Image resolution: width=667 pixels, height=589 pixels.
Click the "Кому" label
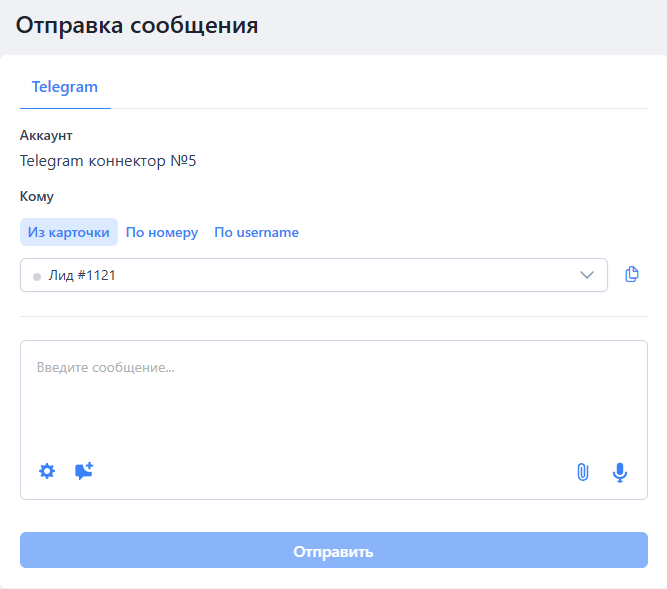(x=37, y=196)
